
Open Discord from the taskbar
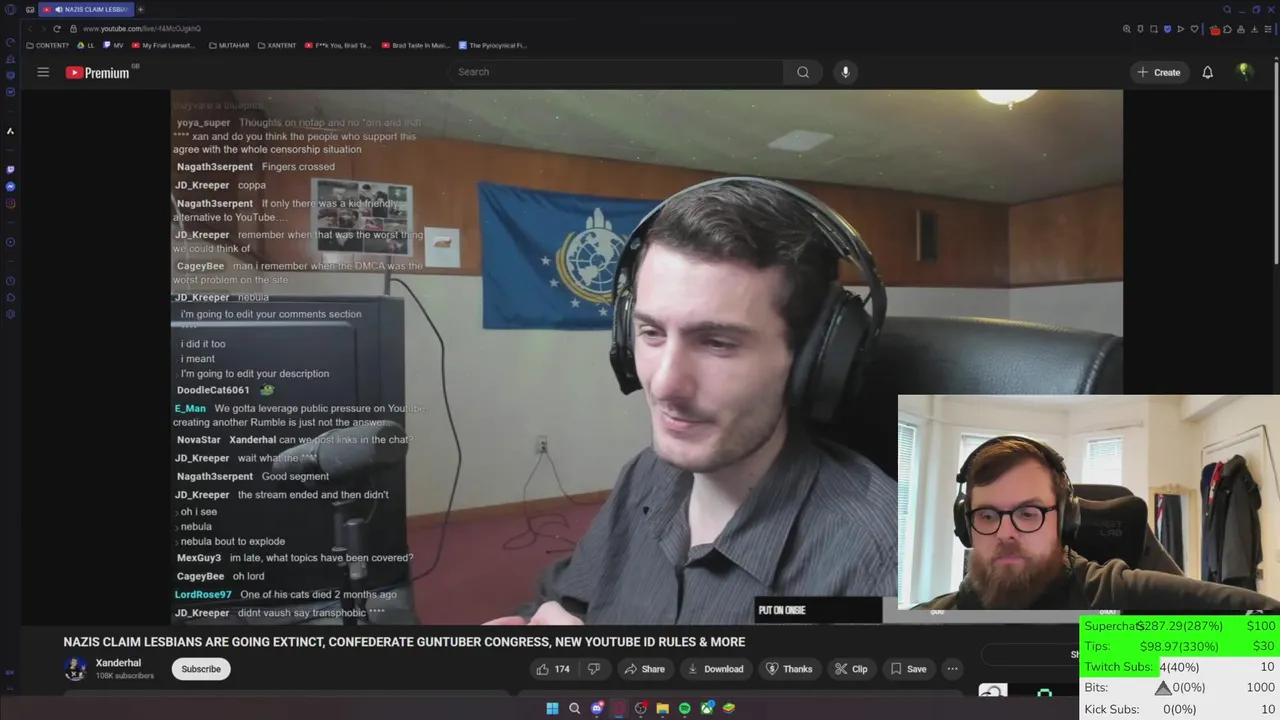597,708
